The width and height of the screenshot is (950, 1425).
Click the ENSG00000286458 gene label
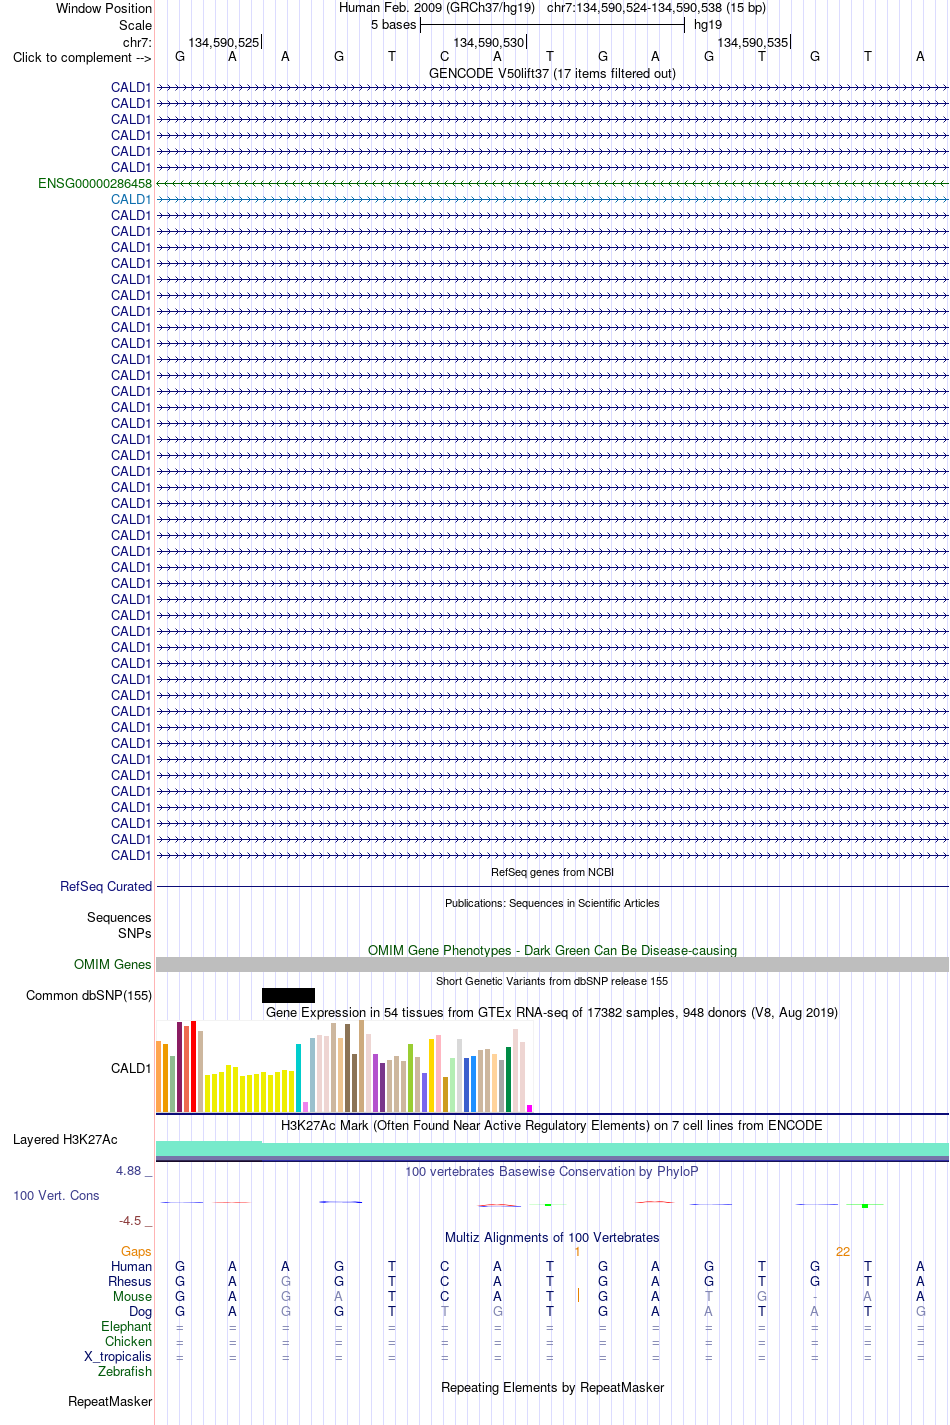(x=95, y=183)
